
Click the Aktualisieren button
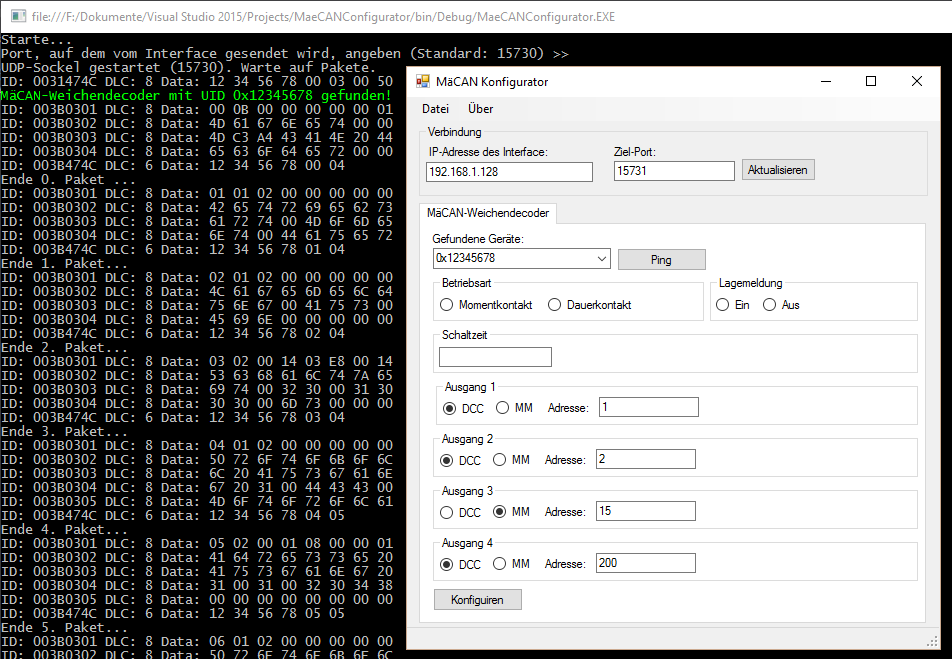[778, 170]
